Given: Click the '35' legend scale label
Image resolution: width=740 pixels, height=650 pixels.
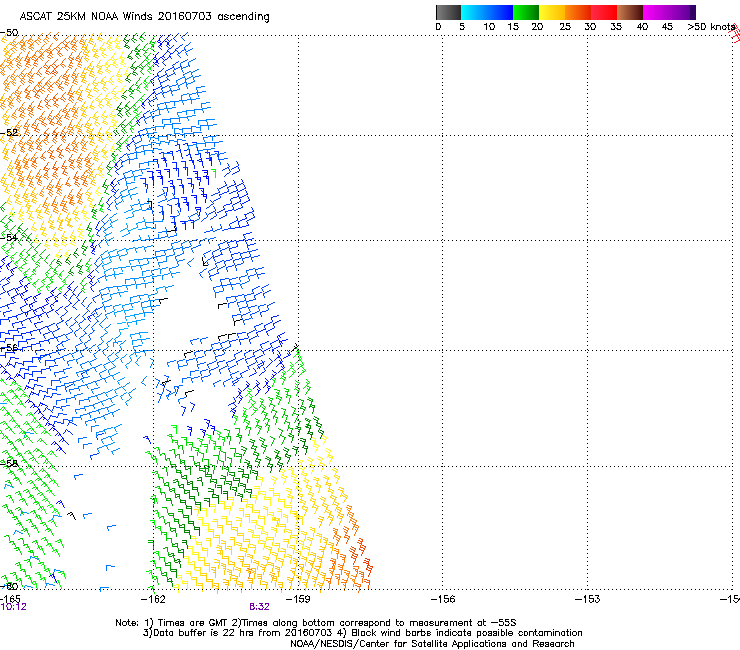Looking at the screenshot, I should (616, 27).
